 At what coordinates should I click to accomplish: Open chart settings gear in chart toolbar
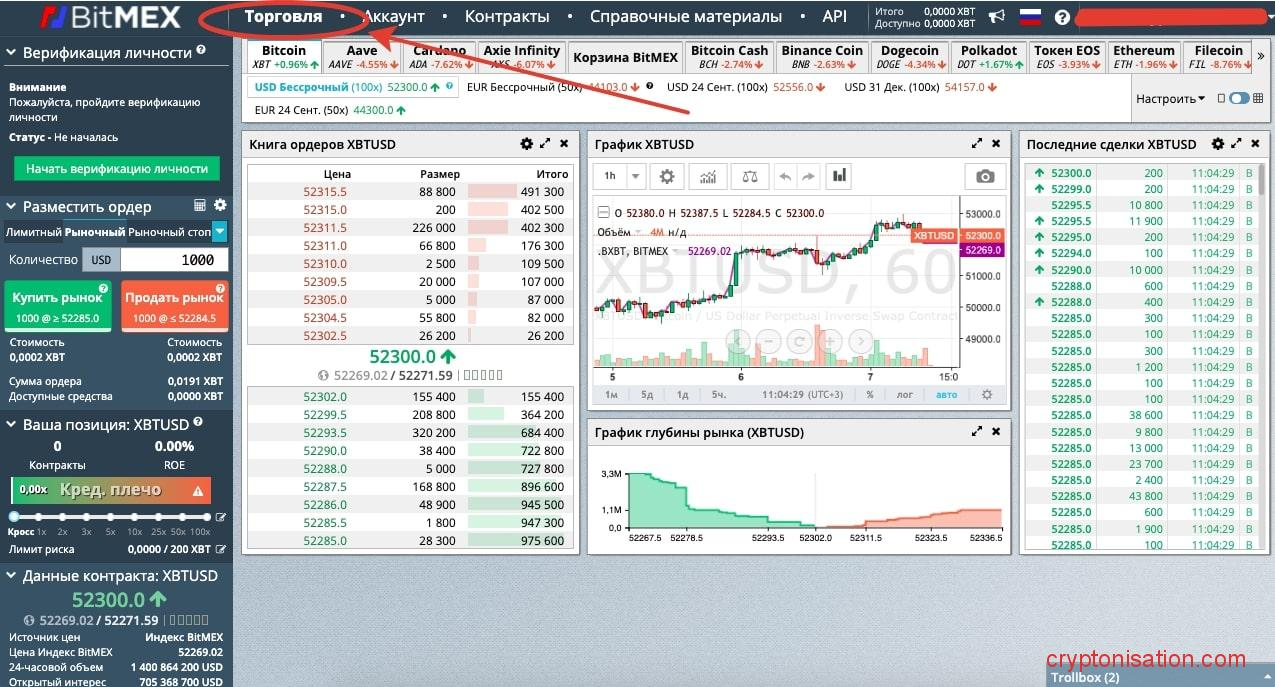[667, 177]
